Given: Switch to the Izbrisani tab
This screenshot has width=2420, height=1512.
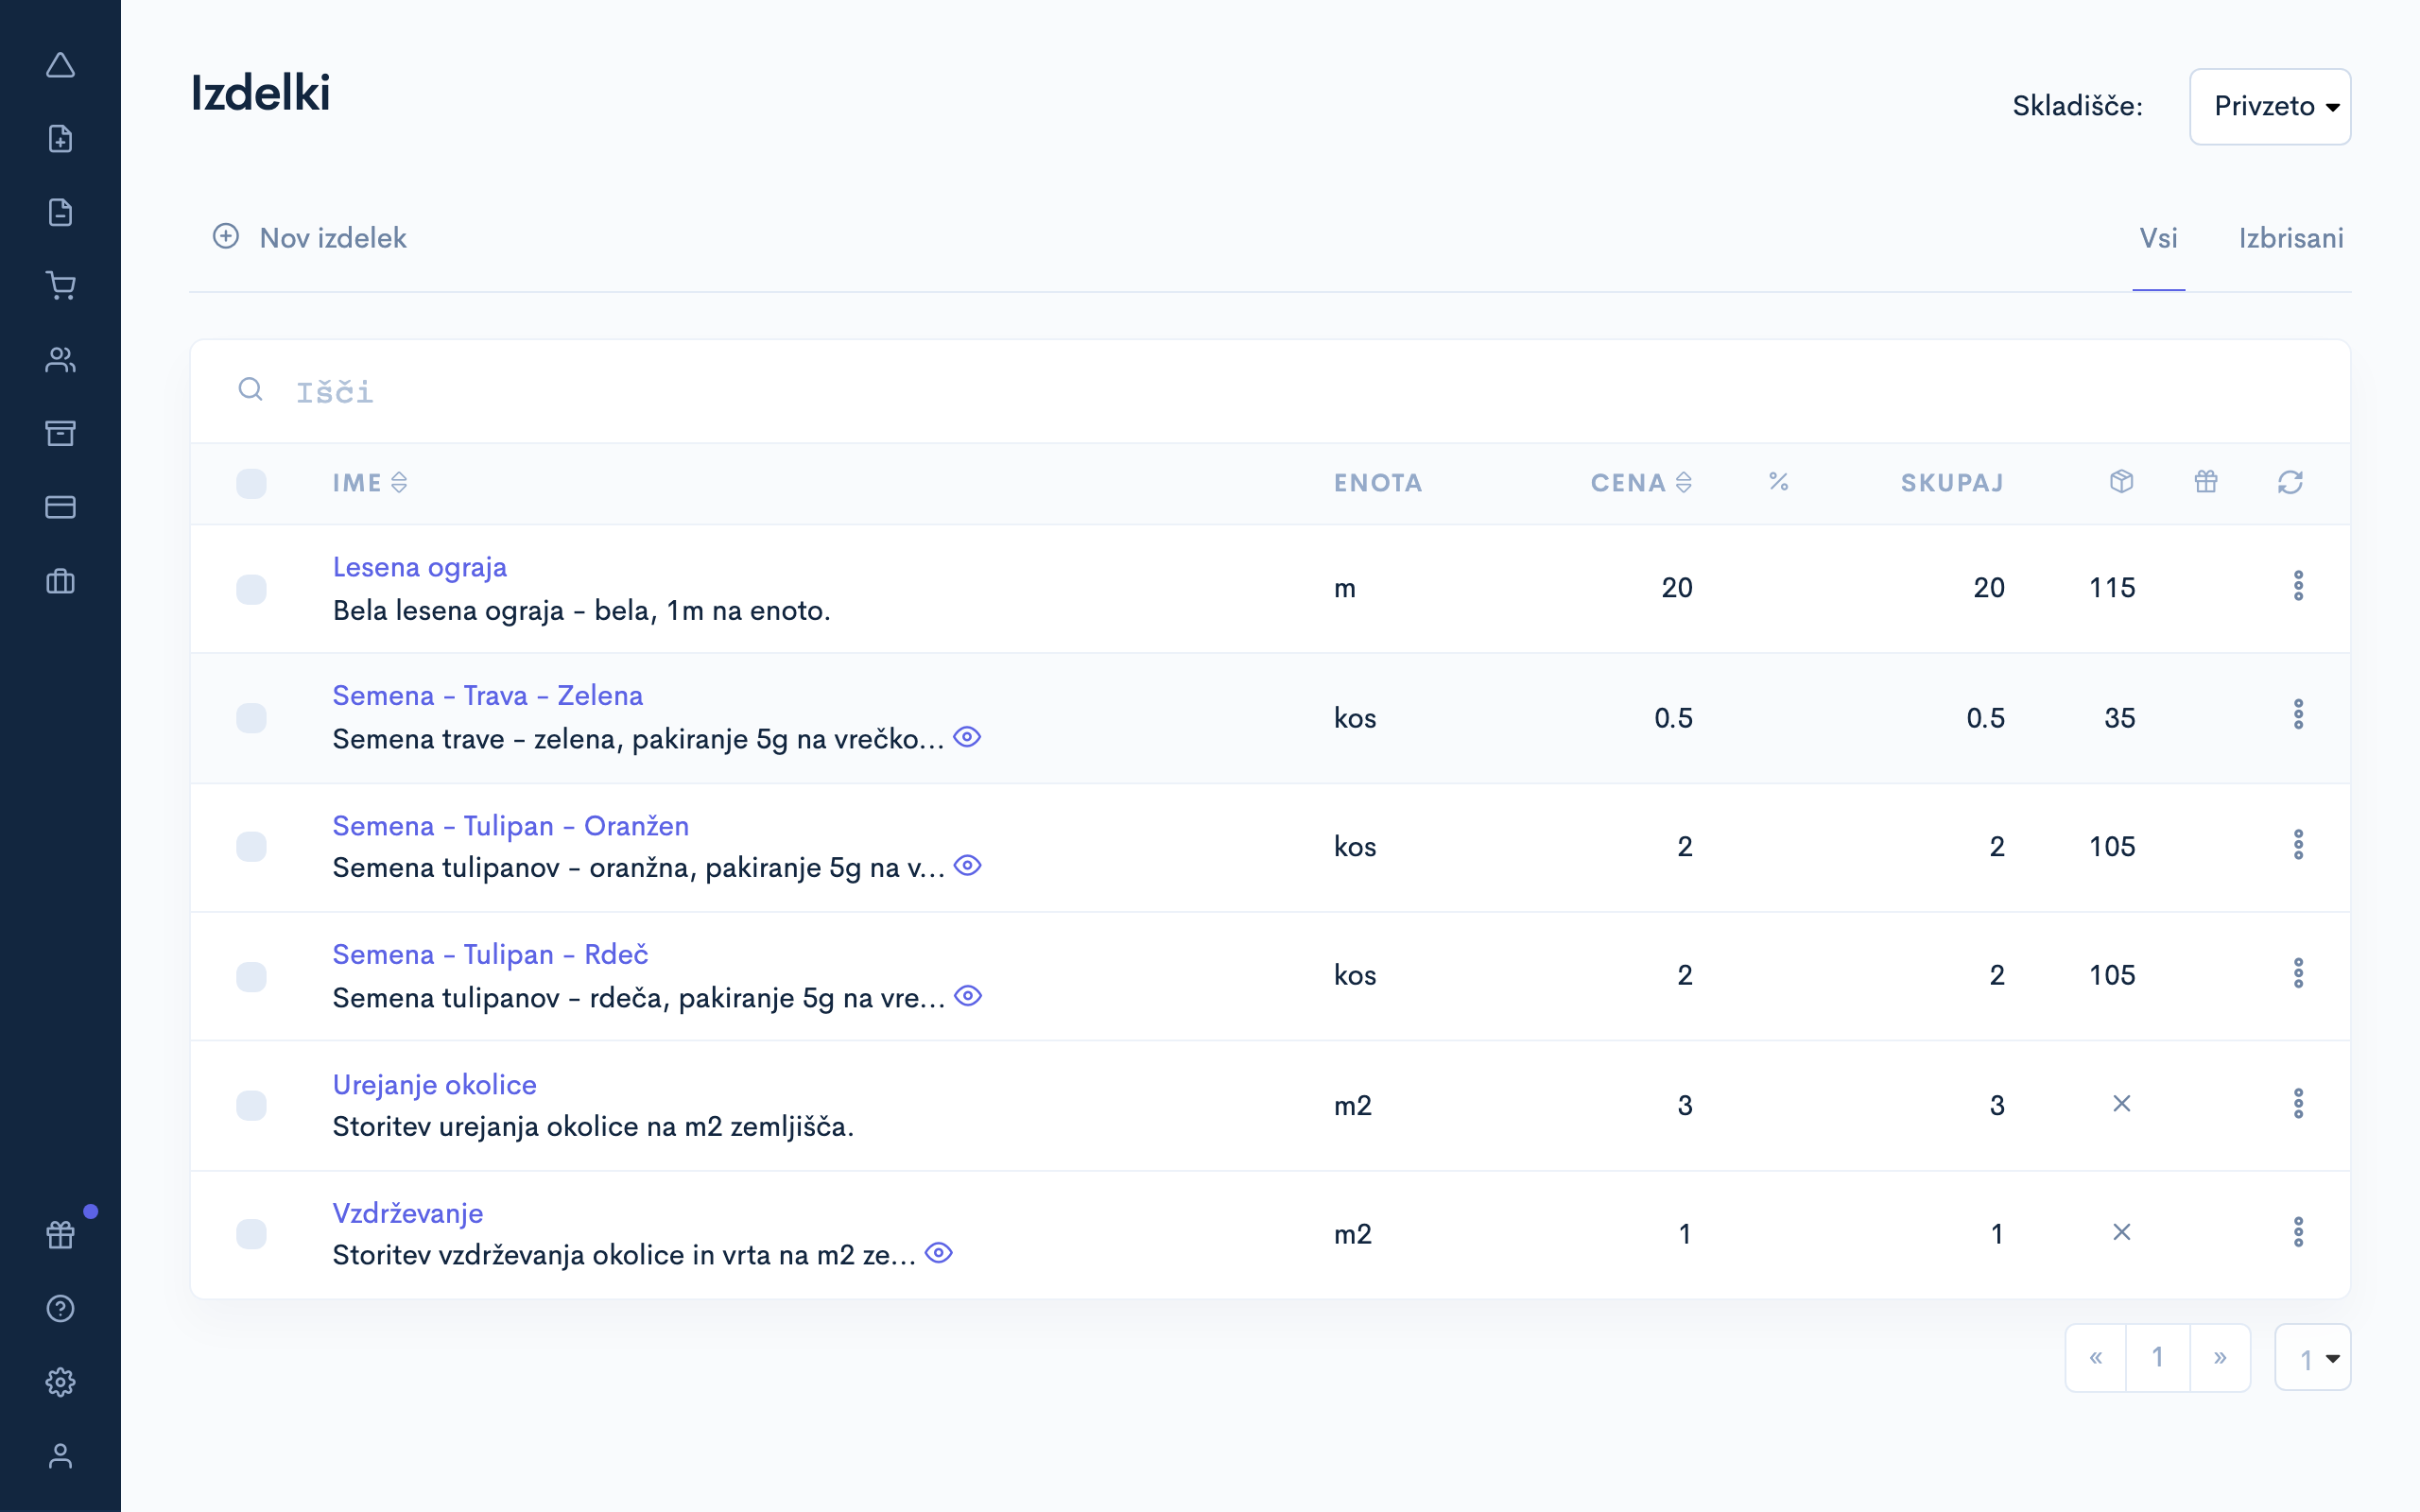Looking at the screenshot, I should click(2290, 238).
